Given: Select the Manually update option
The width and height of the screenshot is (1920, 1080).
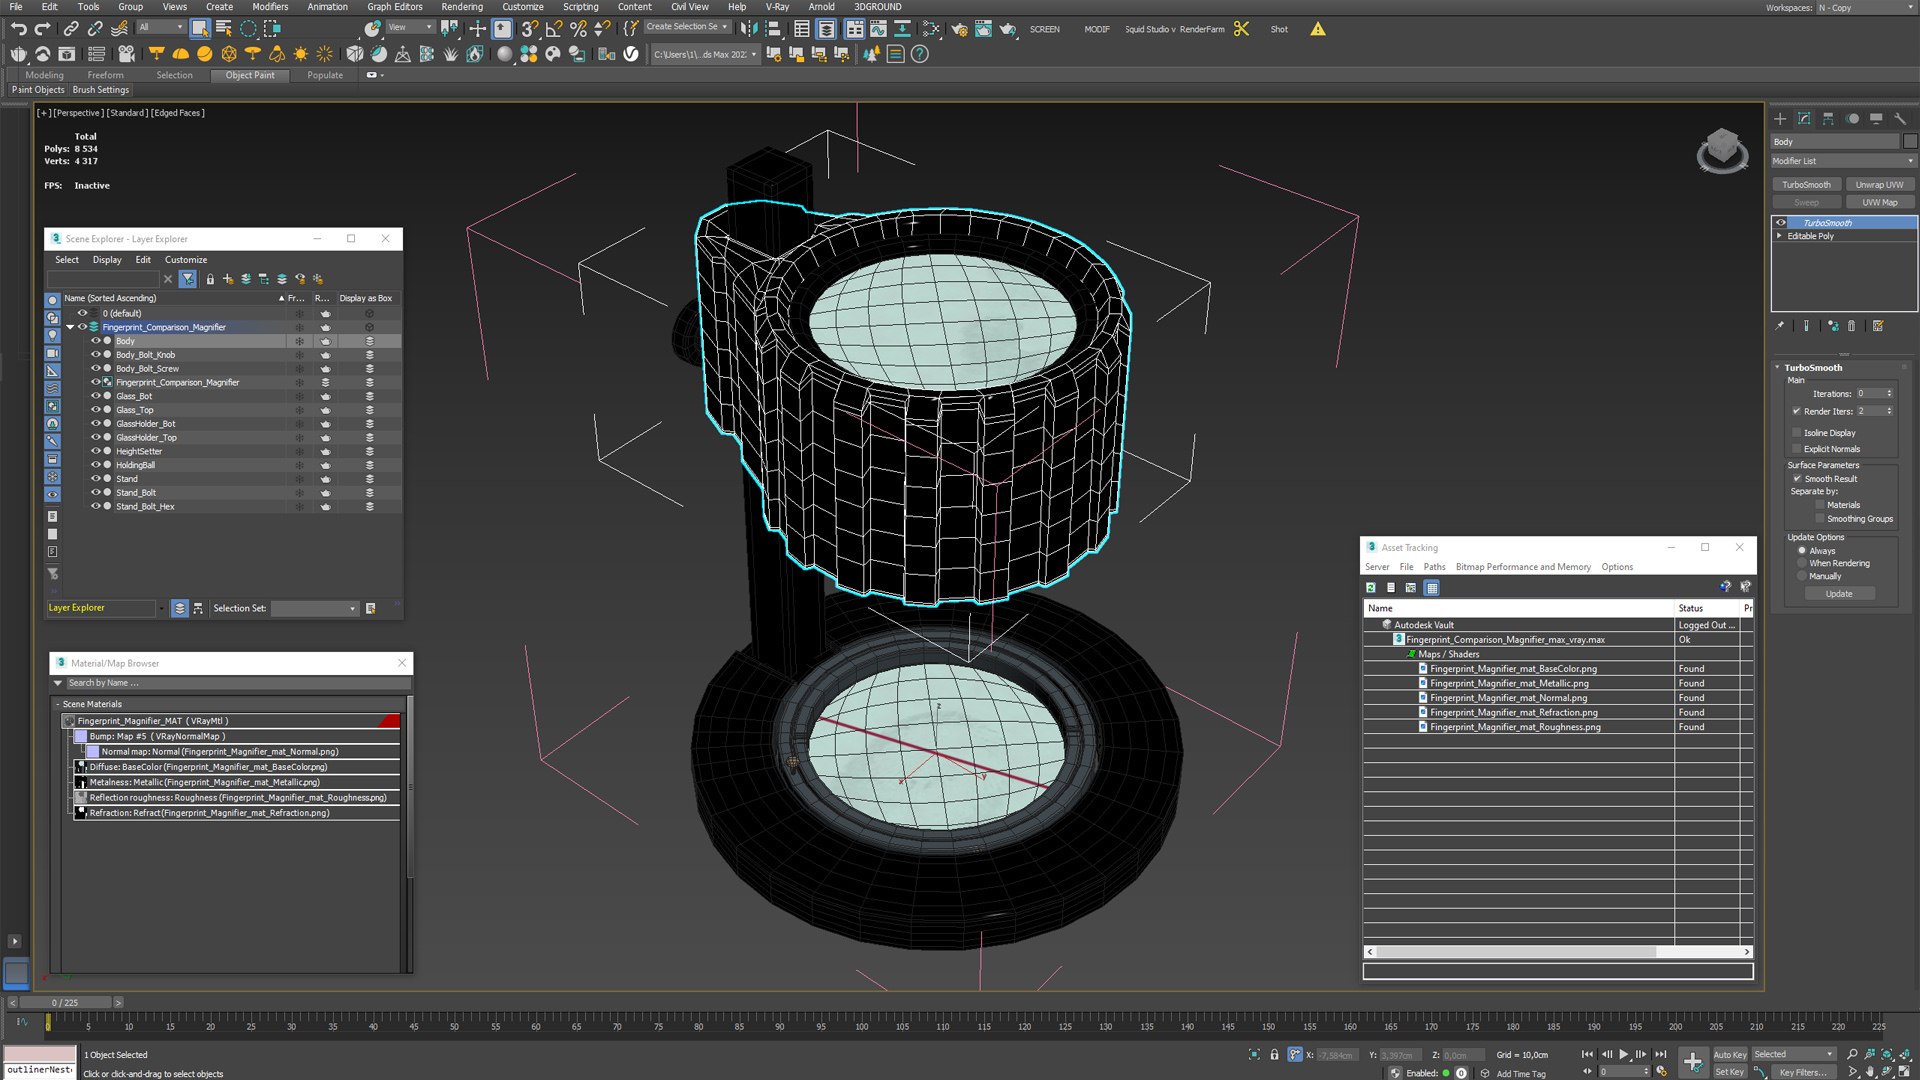Looking at the screenshot, I should coord(1802,576).
